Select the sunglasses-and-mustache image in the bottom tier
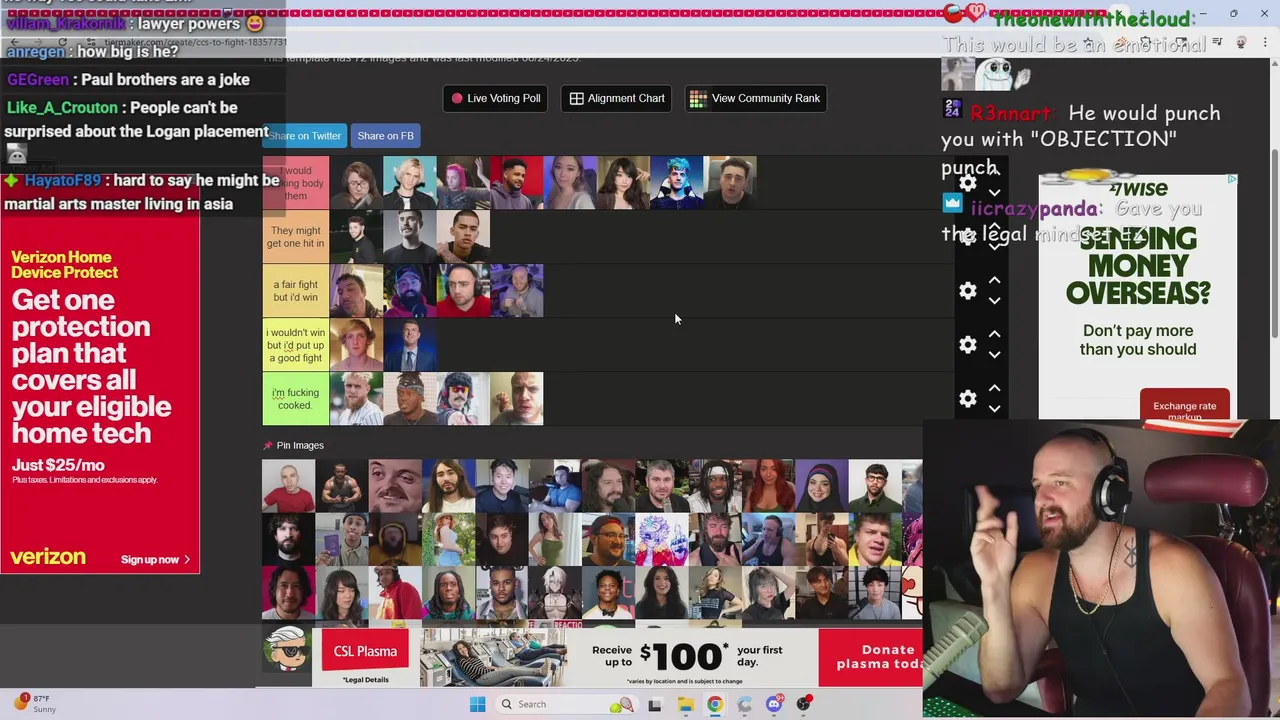This screenshot has height=720, width=1280. (x=463, y=399)
